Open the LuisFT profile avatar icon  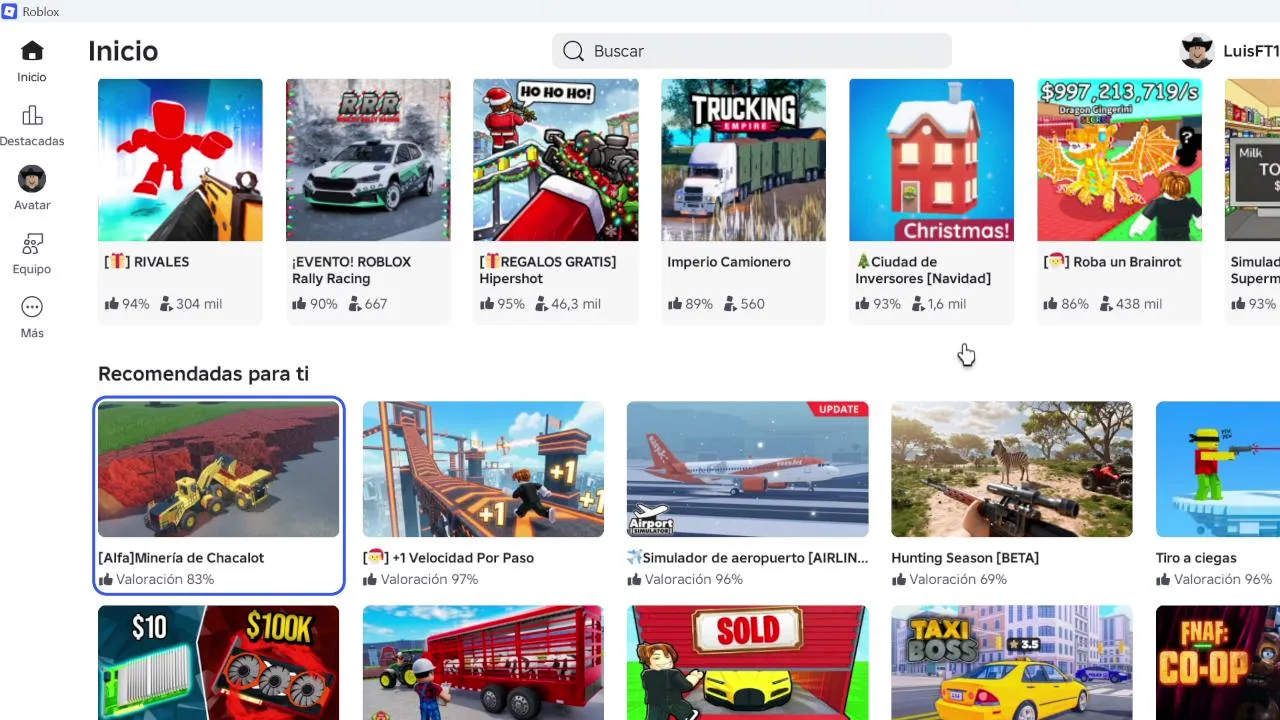click(1196, 51)
